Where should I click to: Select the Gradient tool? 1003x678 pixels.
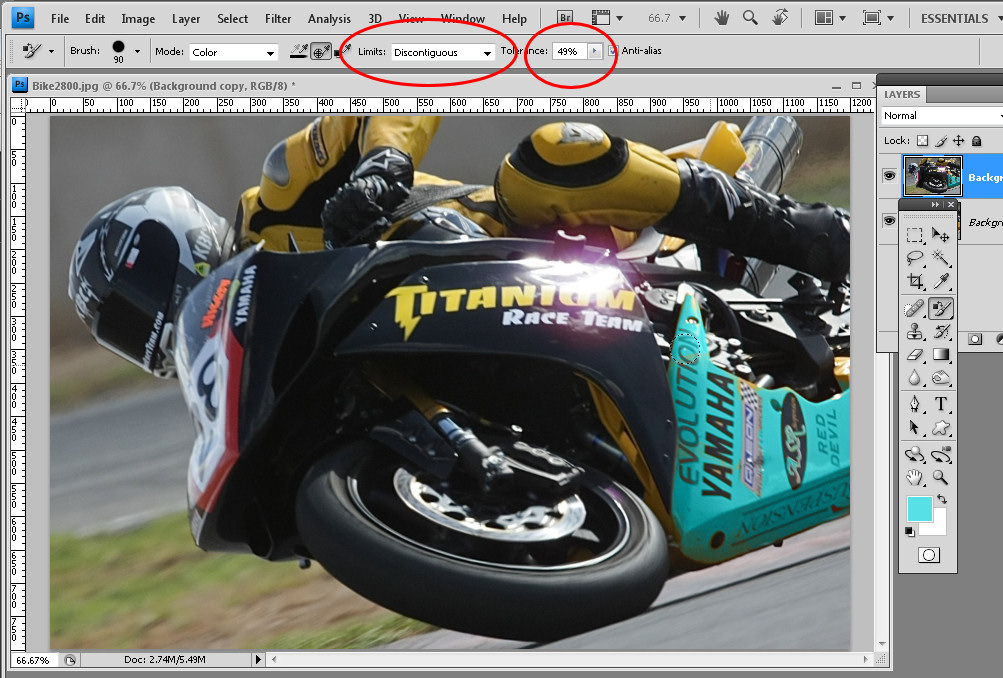click(940, 354)
